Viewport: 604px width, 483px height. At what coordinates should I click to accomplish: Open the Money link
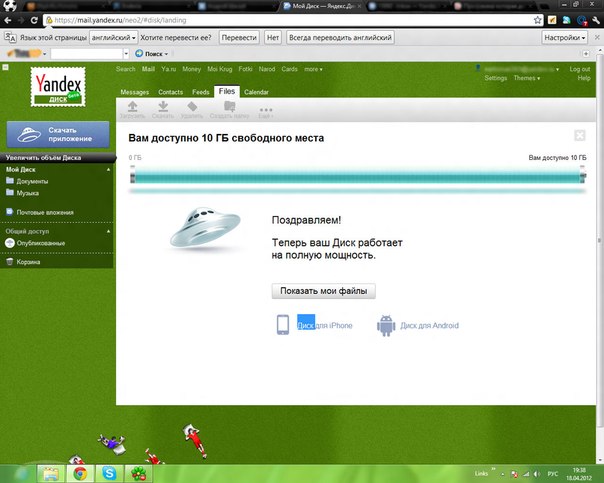(191, 69)
